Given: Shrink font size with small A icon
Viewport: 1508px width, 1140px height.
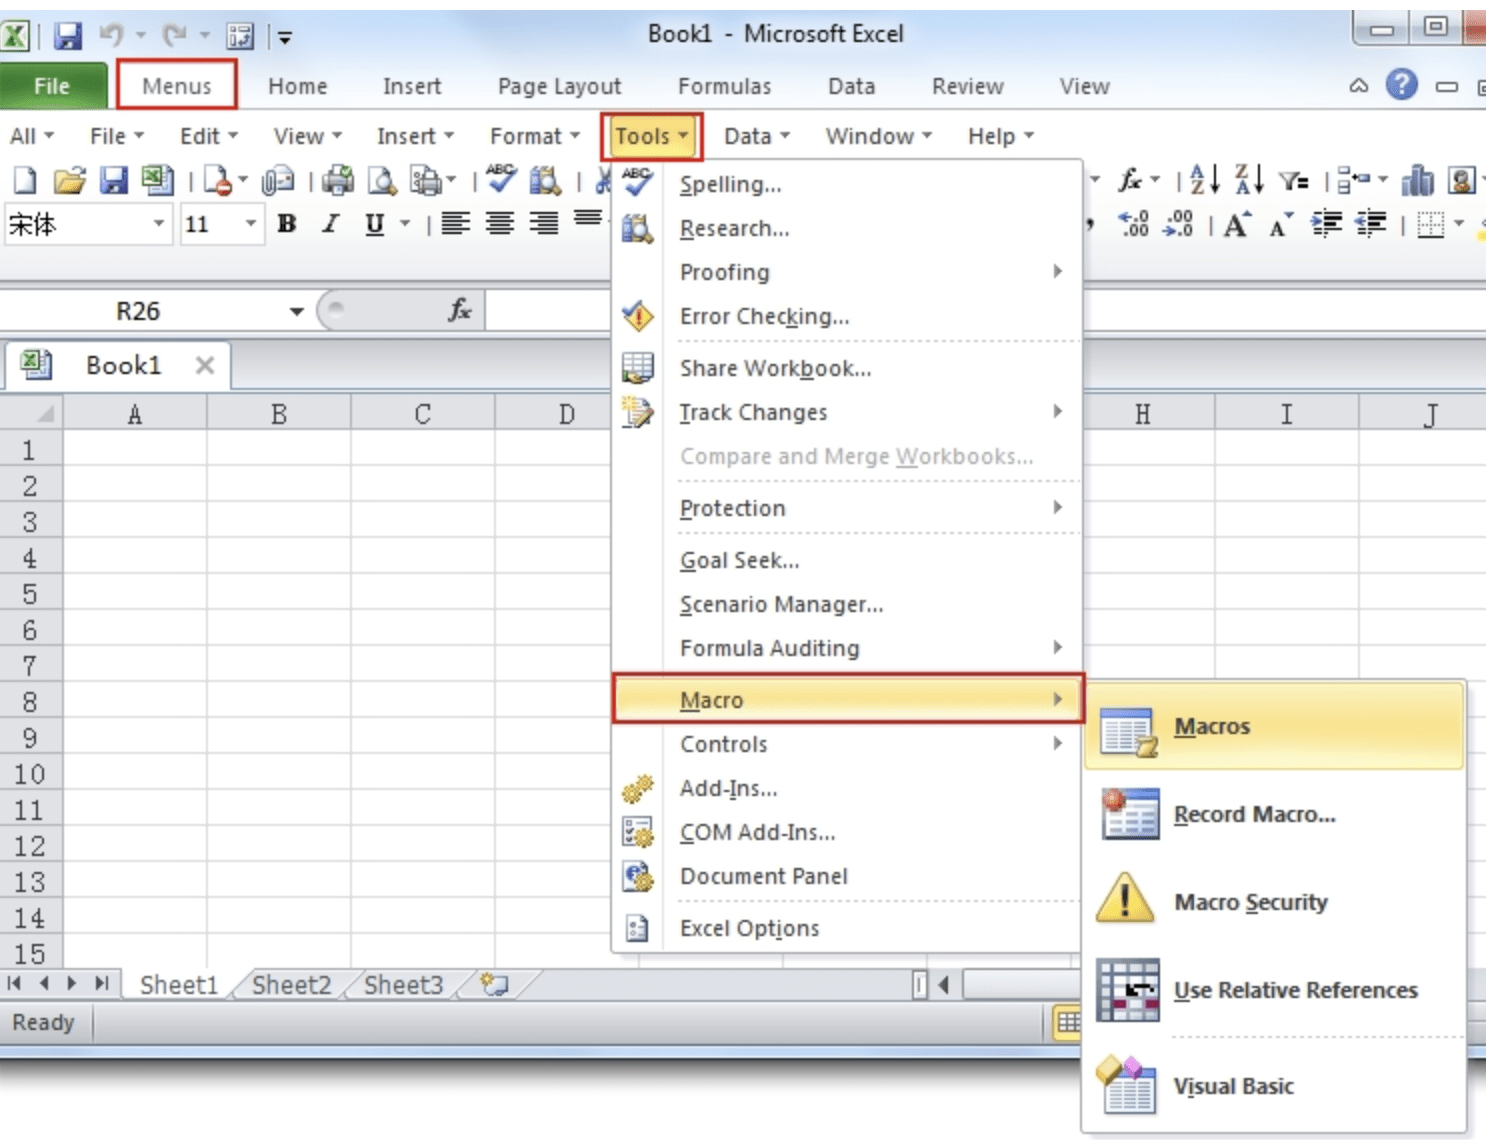Looking at the screenshot, I should 1281,226.
